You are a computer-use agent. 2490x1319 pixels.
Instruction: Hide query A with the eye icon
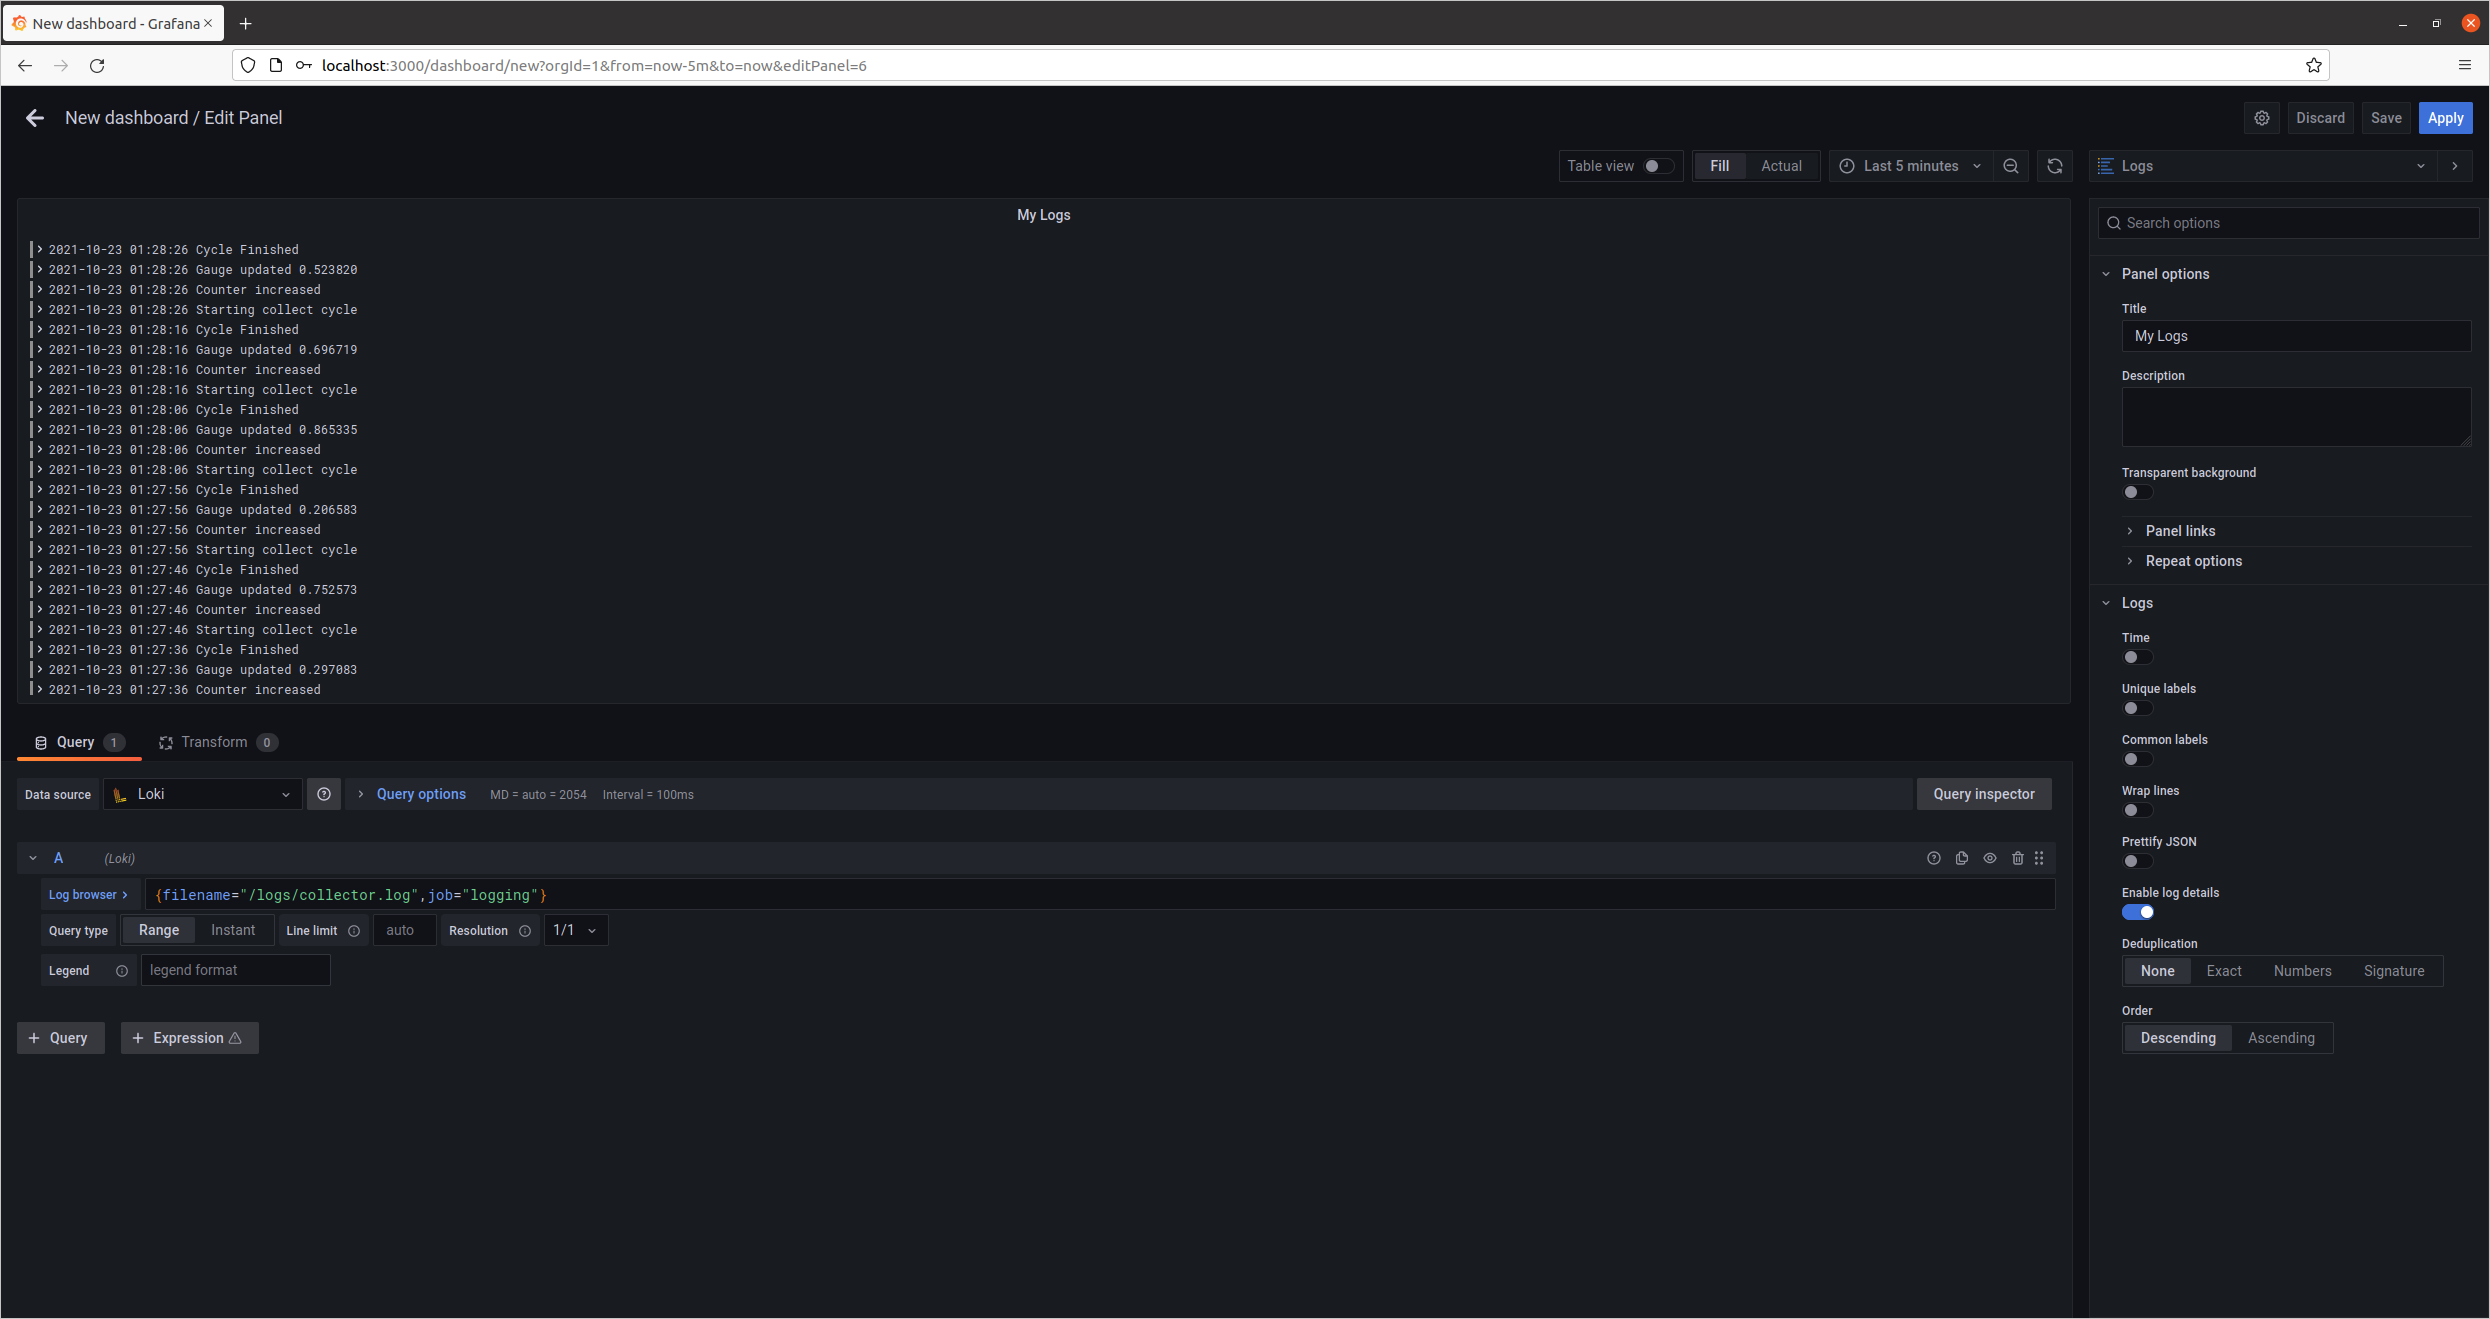coord(1990,858)
